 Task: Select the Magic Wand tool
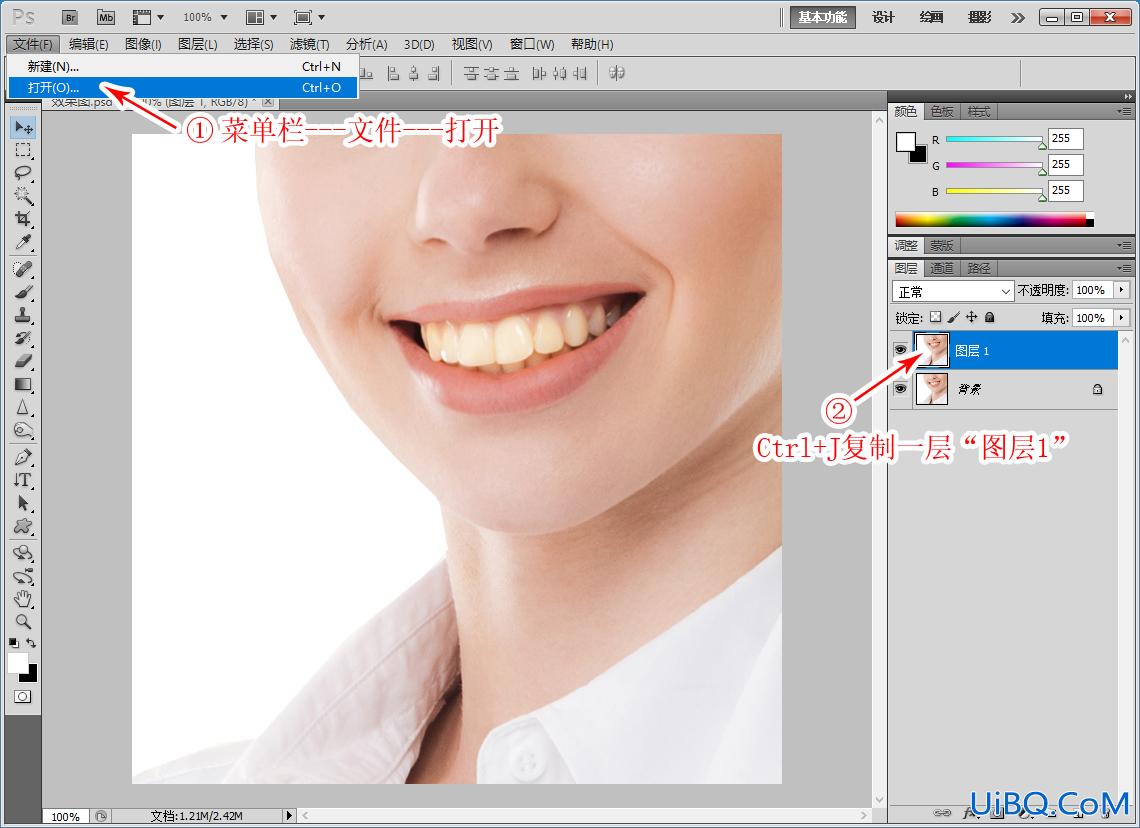(x=23, y=196)
